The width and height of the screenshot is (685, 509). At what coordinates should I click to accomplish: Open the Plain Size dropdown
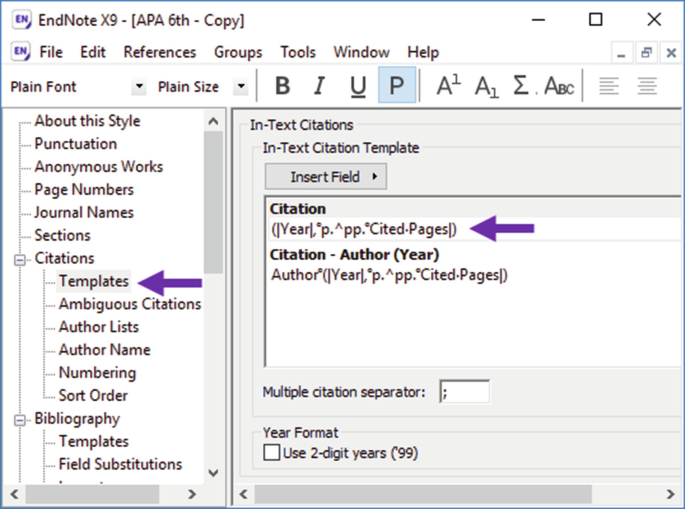[x=241, y=87]
